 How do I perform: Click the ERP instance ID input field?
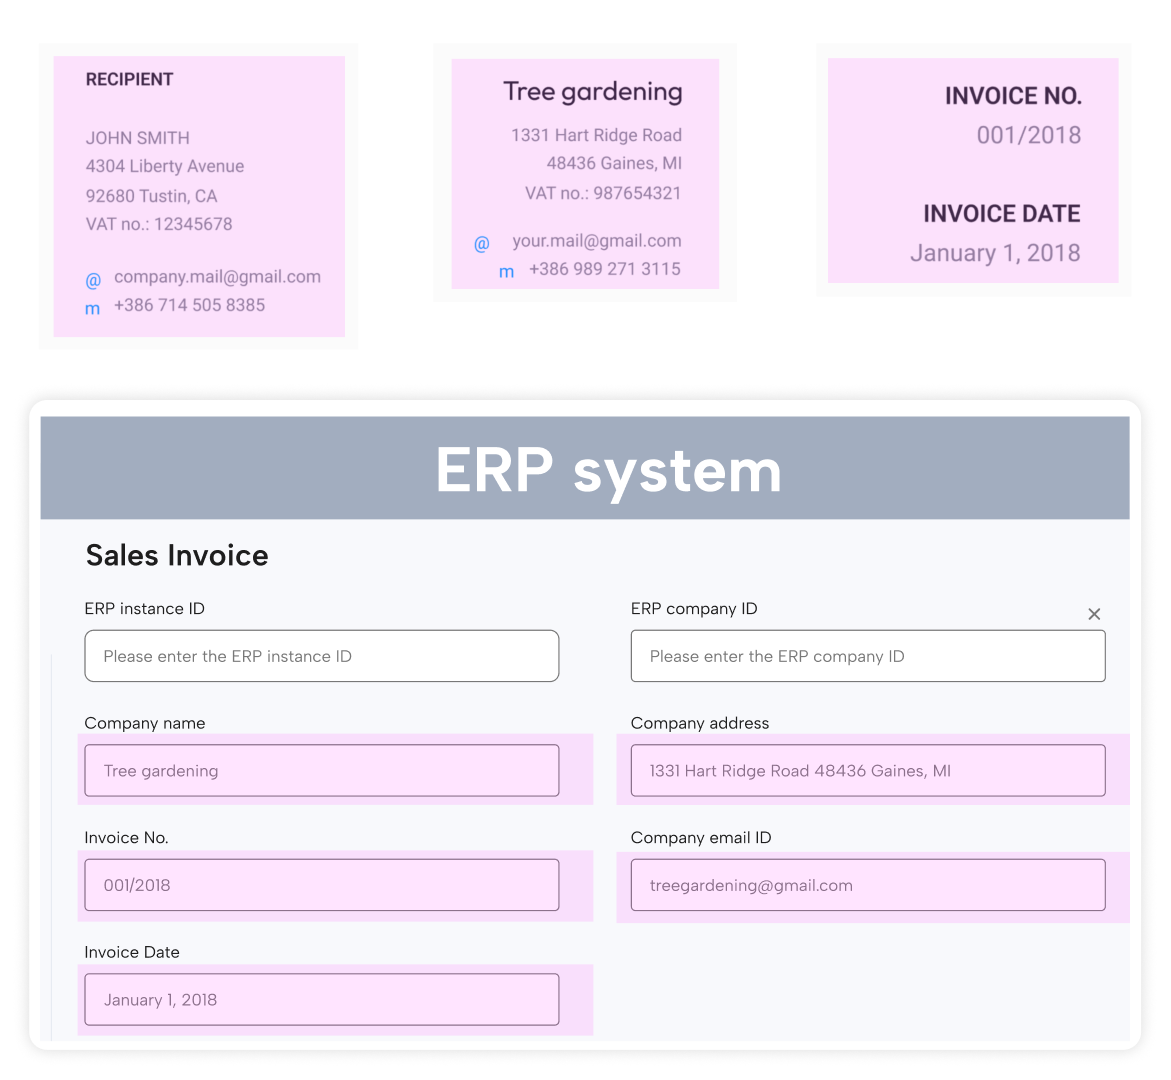coord(321,656)
